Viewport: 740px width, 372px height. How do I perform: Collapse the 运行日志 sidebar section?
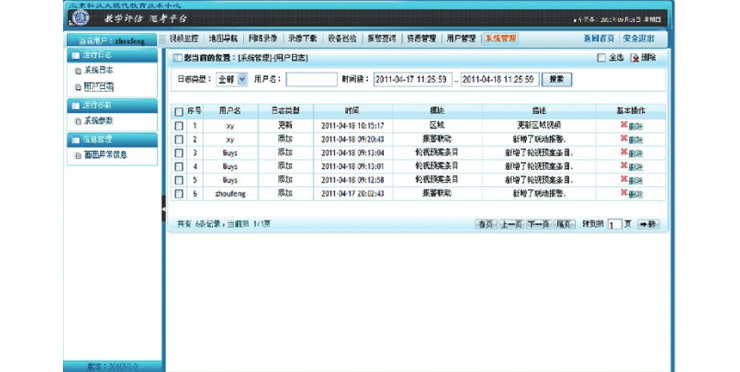[x=112, y=55]
